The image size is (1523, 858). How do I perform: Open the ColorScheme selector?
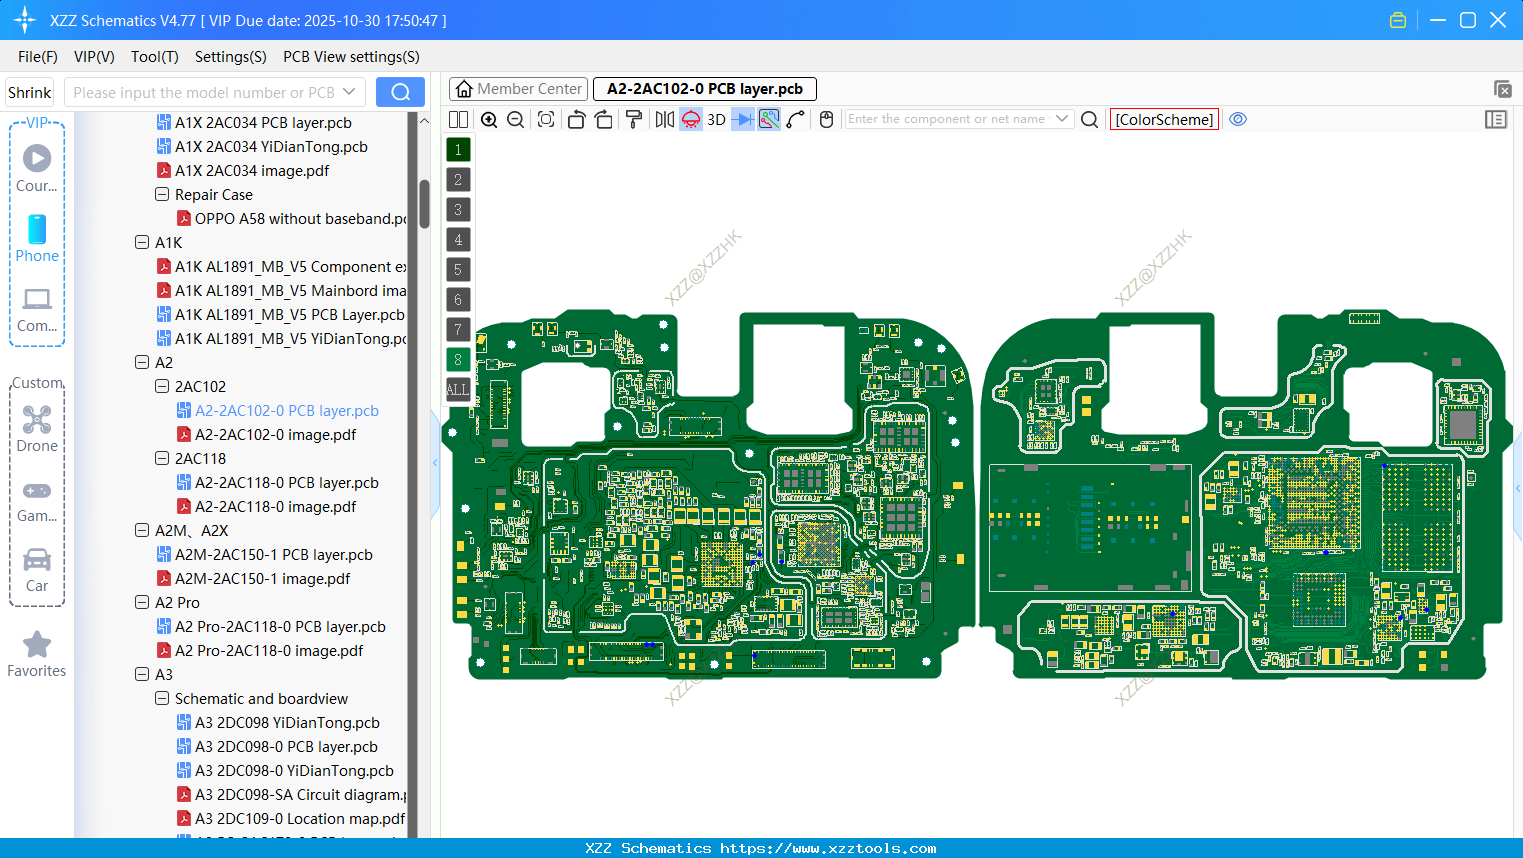(1164, 119)
